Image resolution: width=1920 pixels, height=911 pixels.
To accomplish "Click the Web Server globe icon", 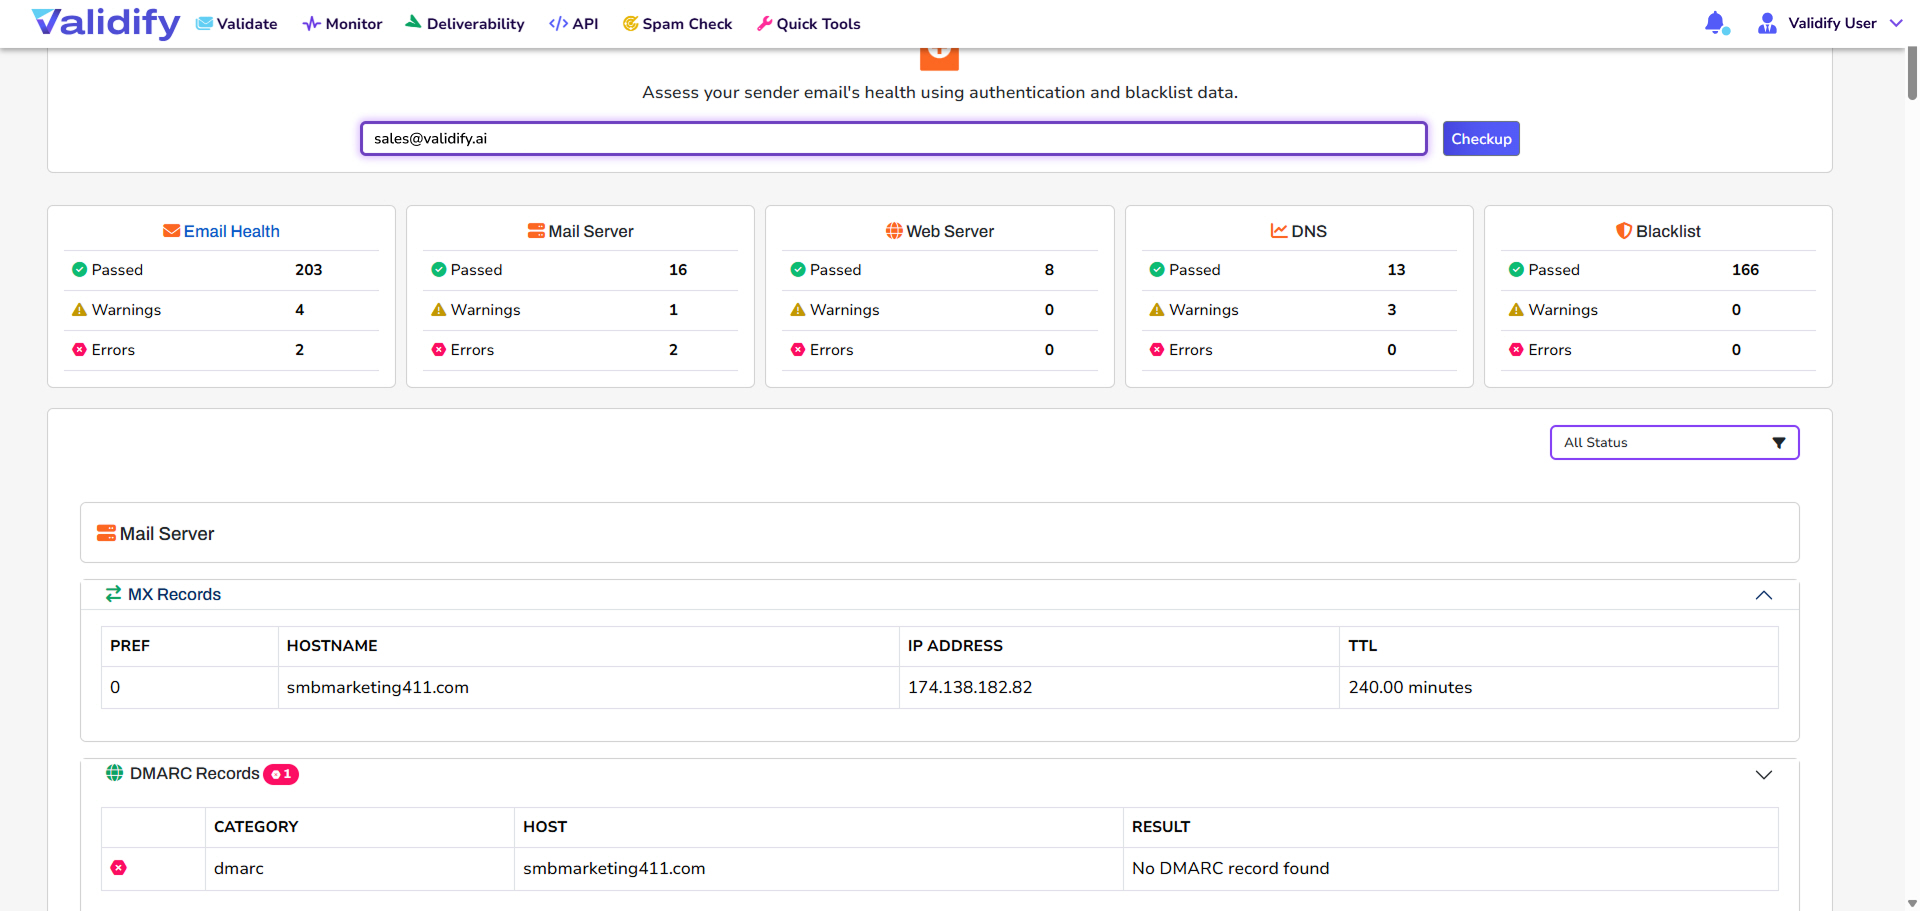I will (894, 231).
